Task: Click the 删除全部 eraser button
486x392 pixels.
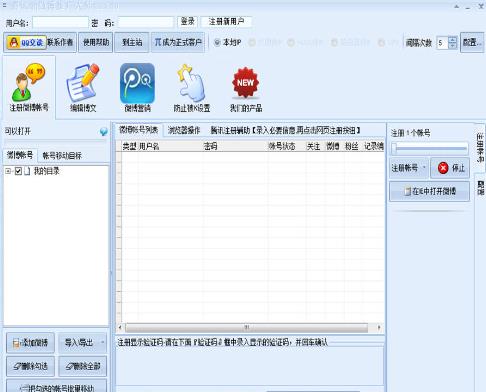Action: coord(83,366)
